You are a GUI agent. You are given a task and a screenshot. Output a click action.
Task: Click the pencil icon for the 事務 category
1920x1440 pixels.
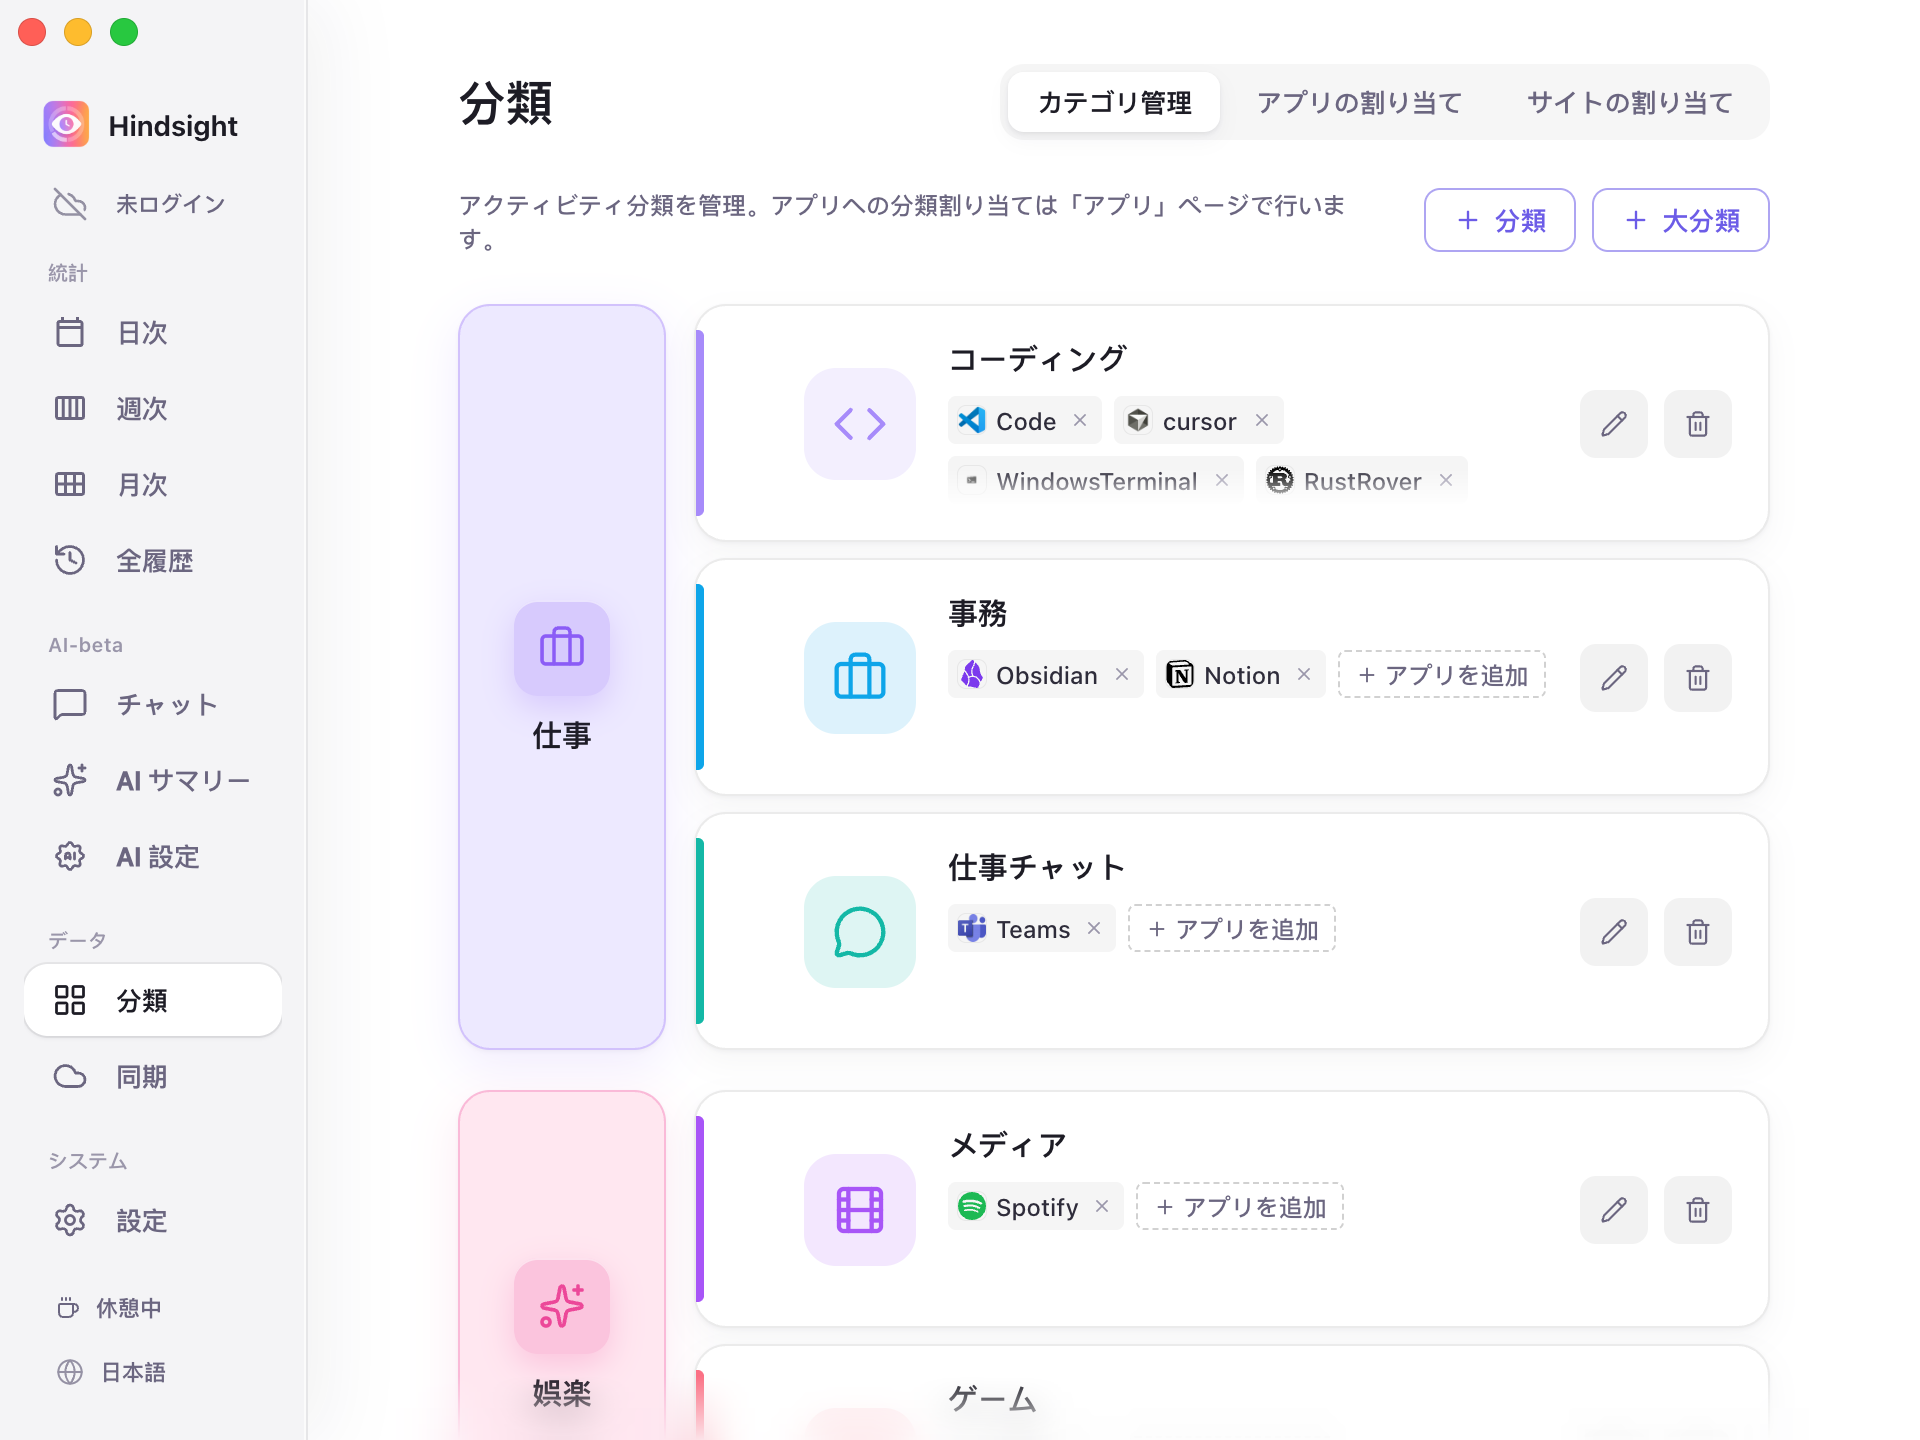pyautogui.click(x=1613, y=678)
